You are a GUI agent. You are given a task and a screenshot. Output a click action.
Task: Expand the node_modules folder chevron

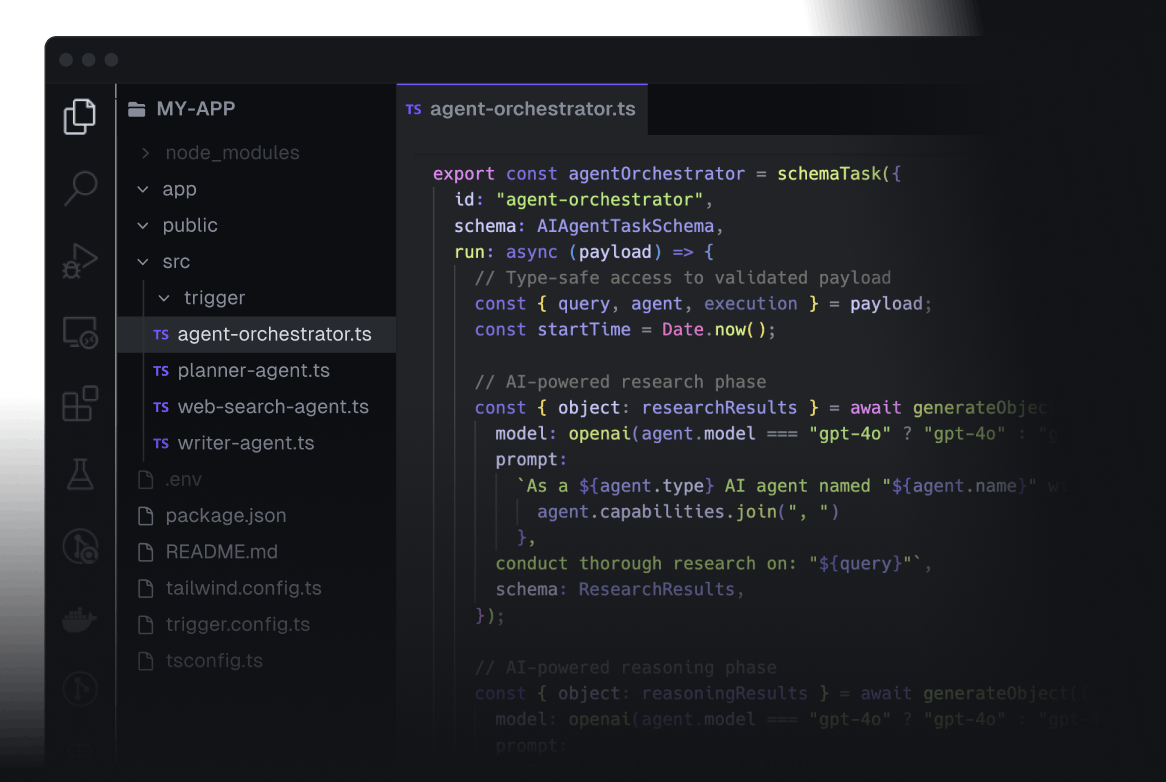[x=146, y=153]
